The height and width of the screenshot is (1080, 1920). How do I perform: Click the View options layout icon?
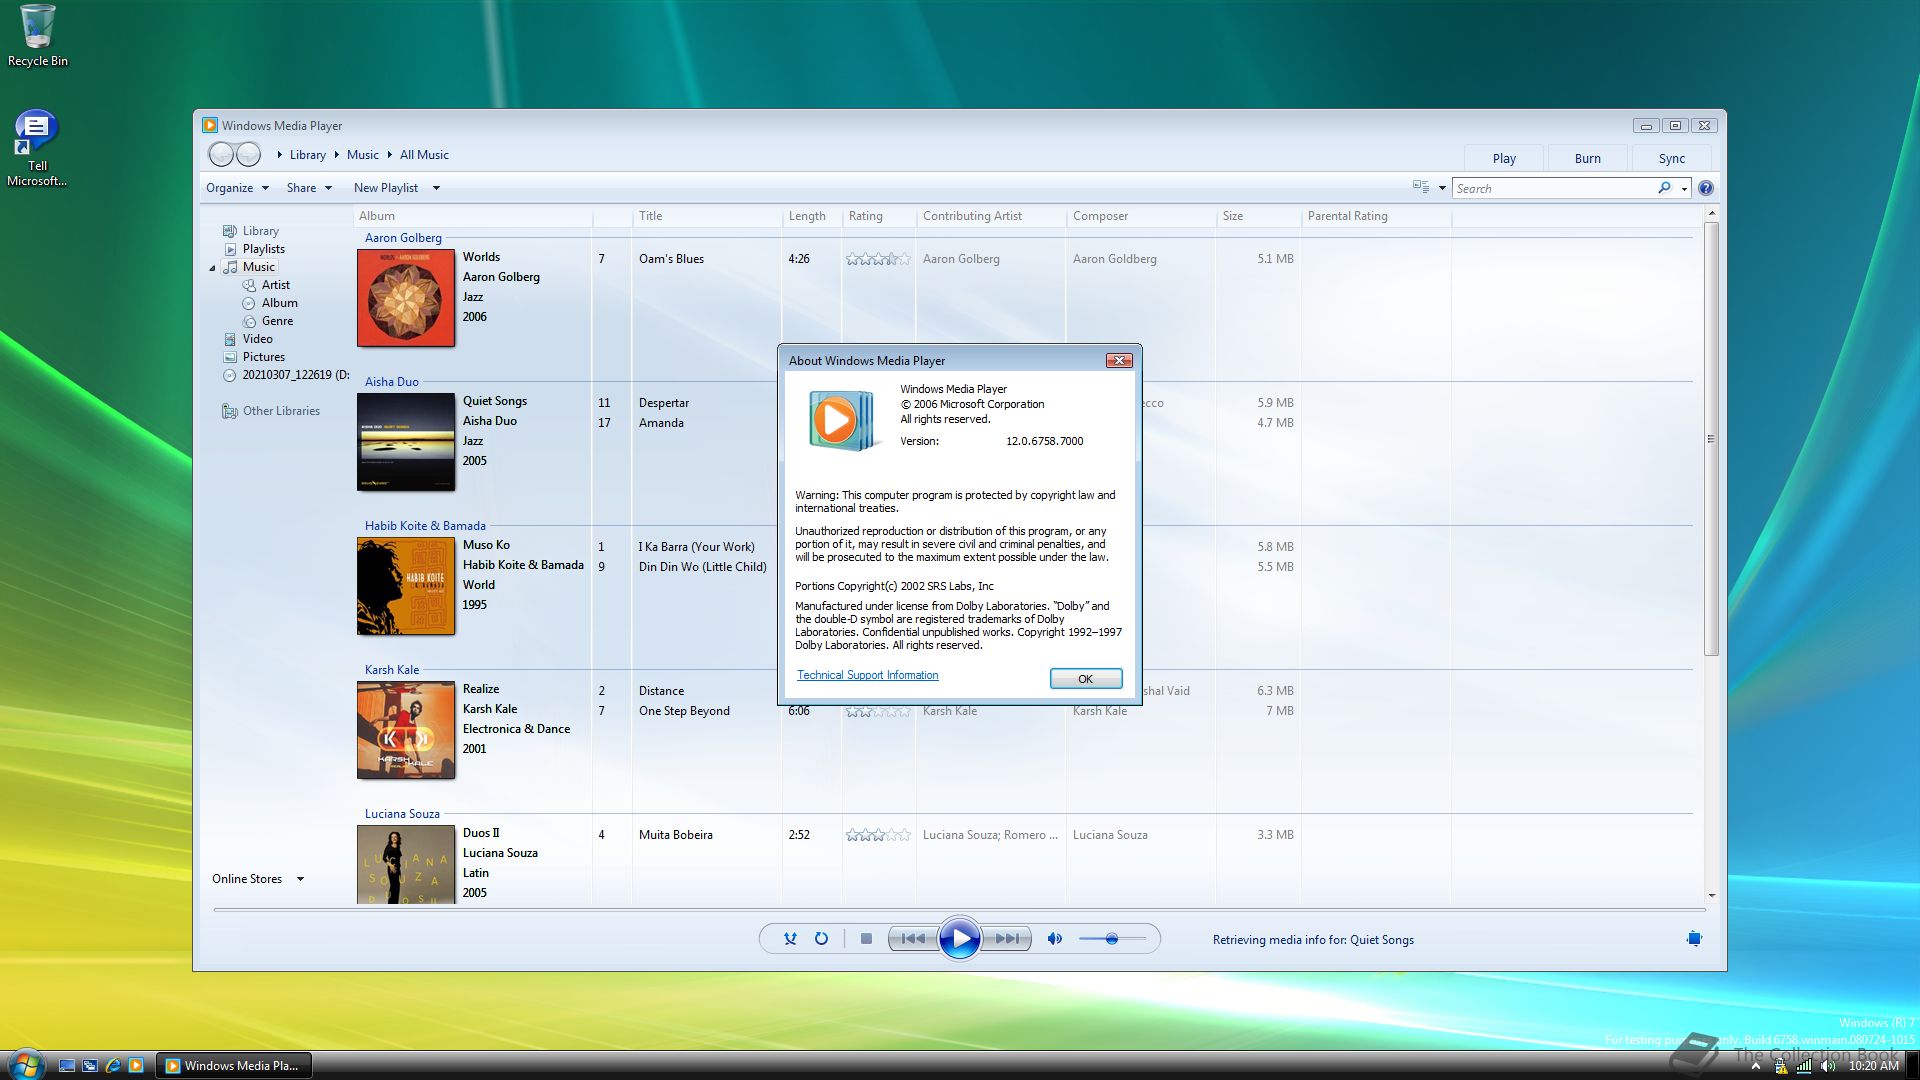(1420, 187)
